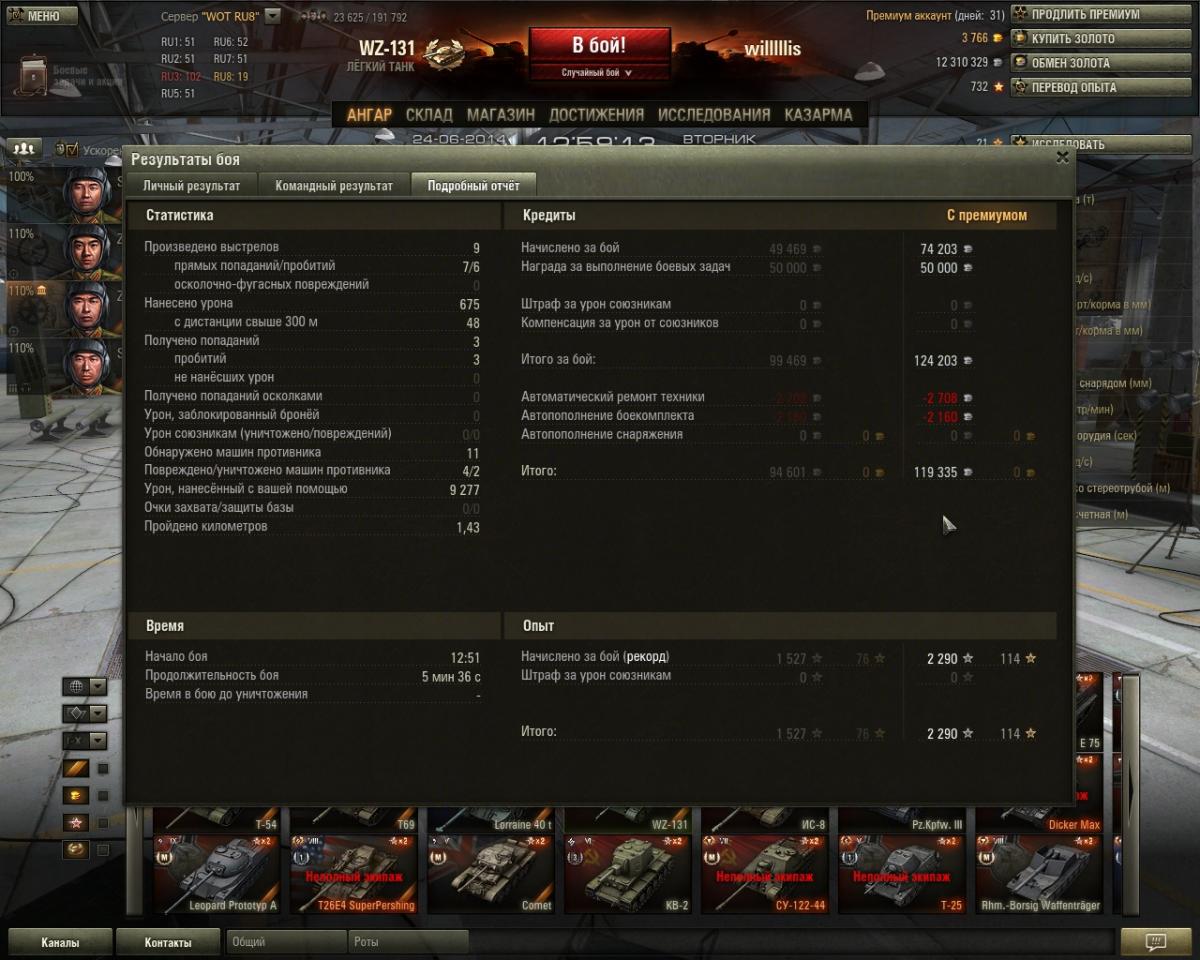1200x960 pixels.
Task: Go to the Достижения menu
Action: coord(596,115)
